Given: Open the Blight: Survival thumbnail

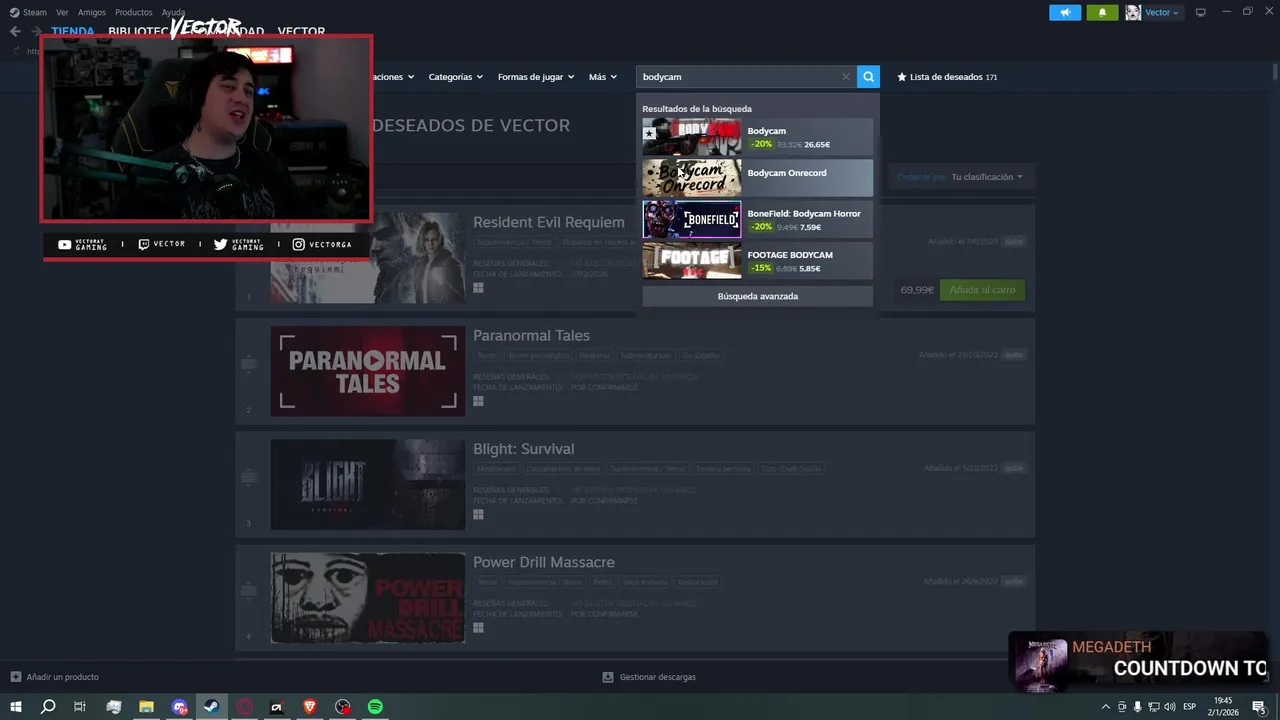Looking at the screenshot, I should 368,484.
